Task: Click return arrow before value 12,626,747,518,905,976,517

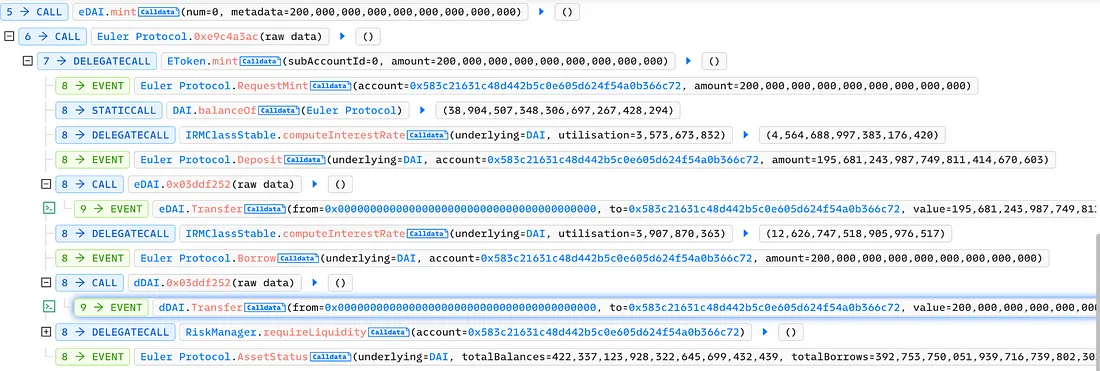Action: 747,234
